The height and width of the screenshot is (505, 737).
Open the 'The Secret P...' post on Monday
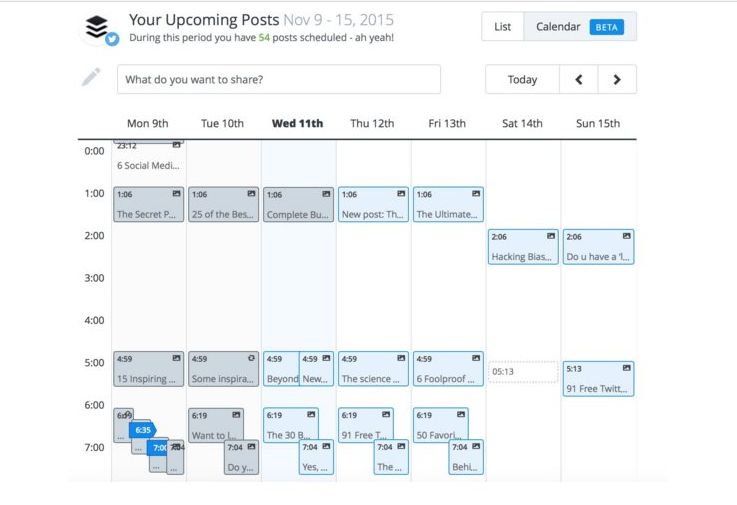[x=149, y=205]
